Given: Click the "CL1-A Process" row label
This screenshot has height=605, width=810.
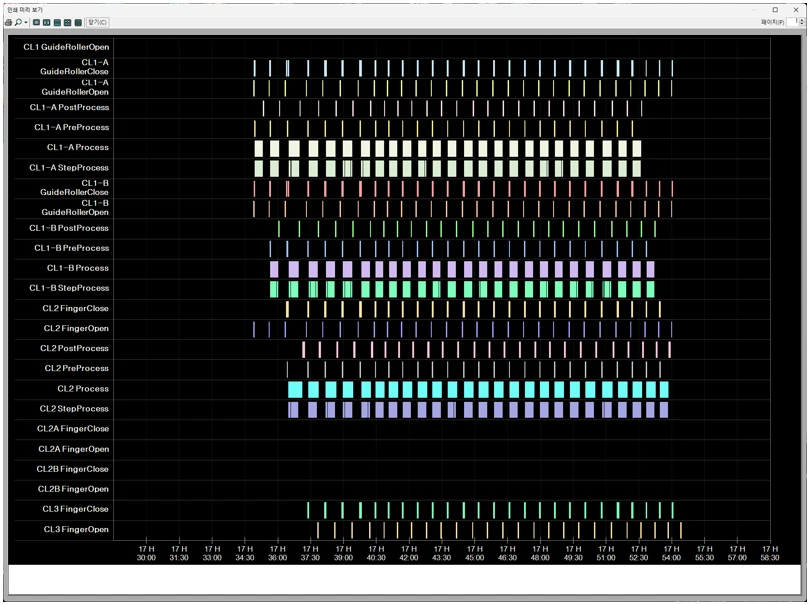Looking at the screenshot, I should pyautogui.click(x=78, y=148).
